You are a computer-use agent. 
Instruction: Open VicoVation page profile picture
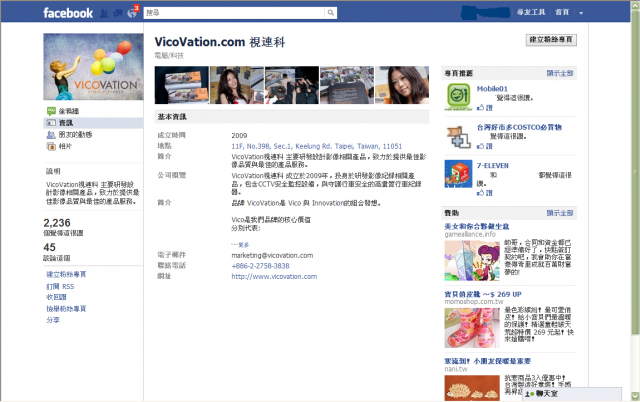93,67
